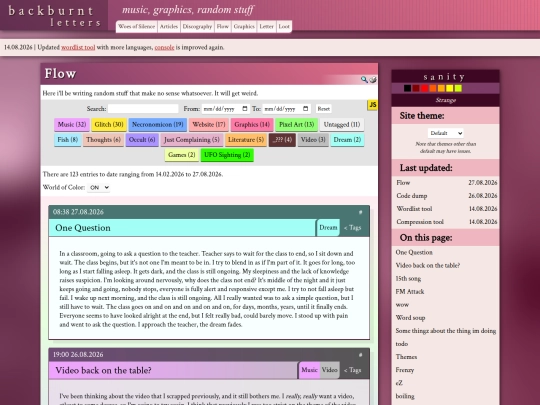Open the Site theme Default dropdown
The image size is (540, 405).
(x=446, y=133)
